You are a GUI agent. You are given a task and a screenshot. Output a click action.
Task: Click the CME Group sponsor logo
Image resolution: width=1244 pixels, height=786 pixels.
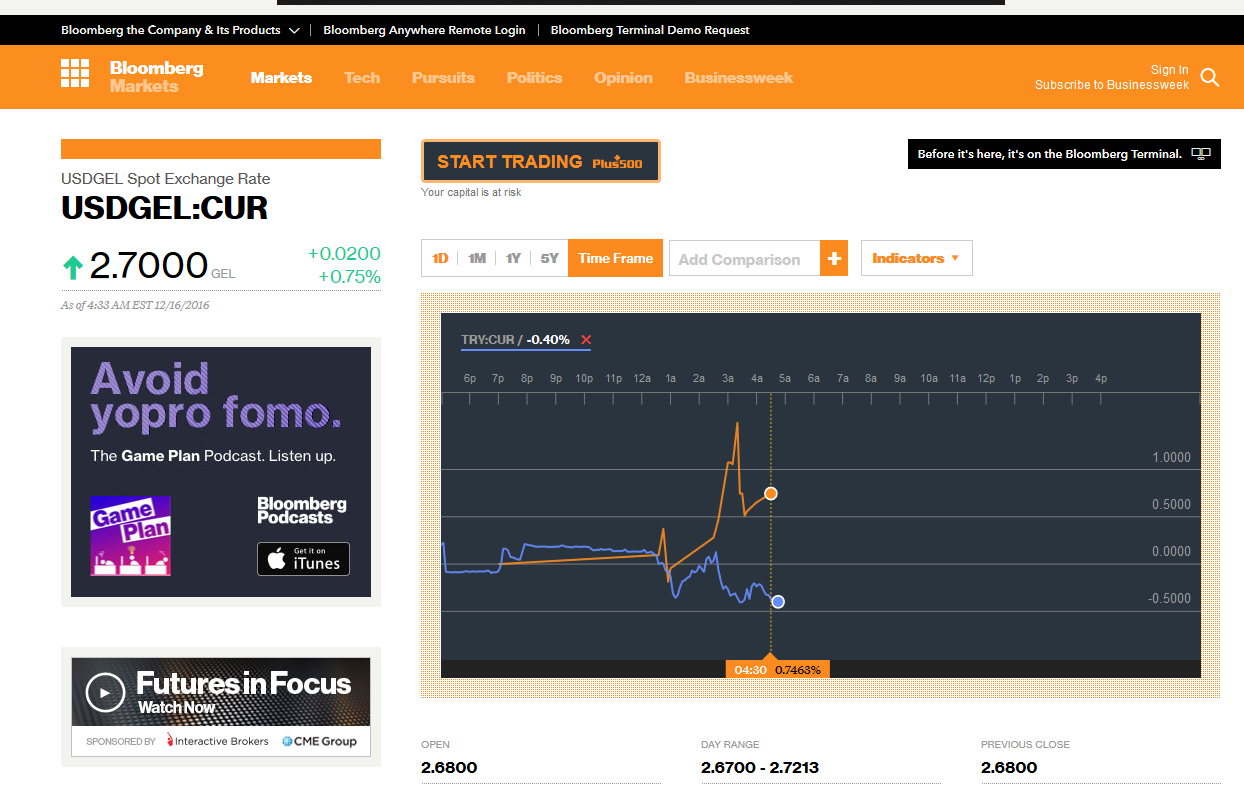[x=319, y=741]
